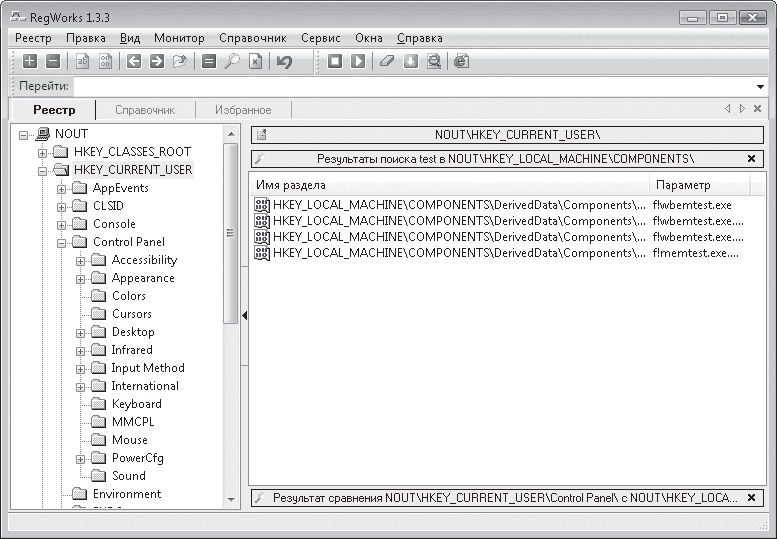777x539 pixels.
Task: Close the test search results panel
Action: click(751, 159)
